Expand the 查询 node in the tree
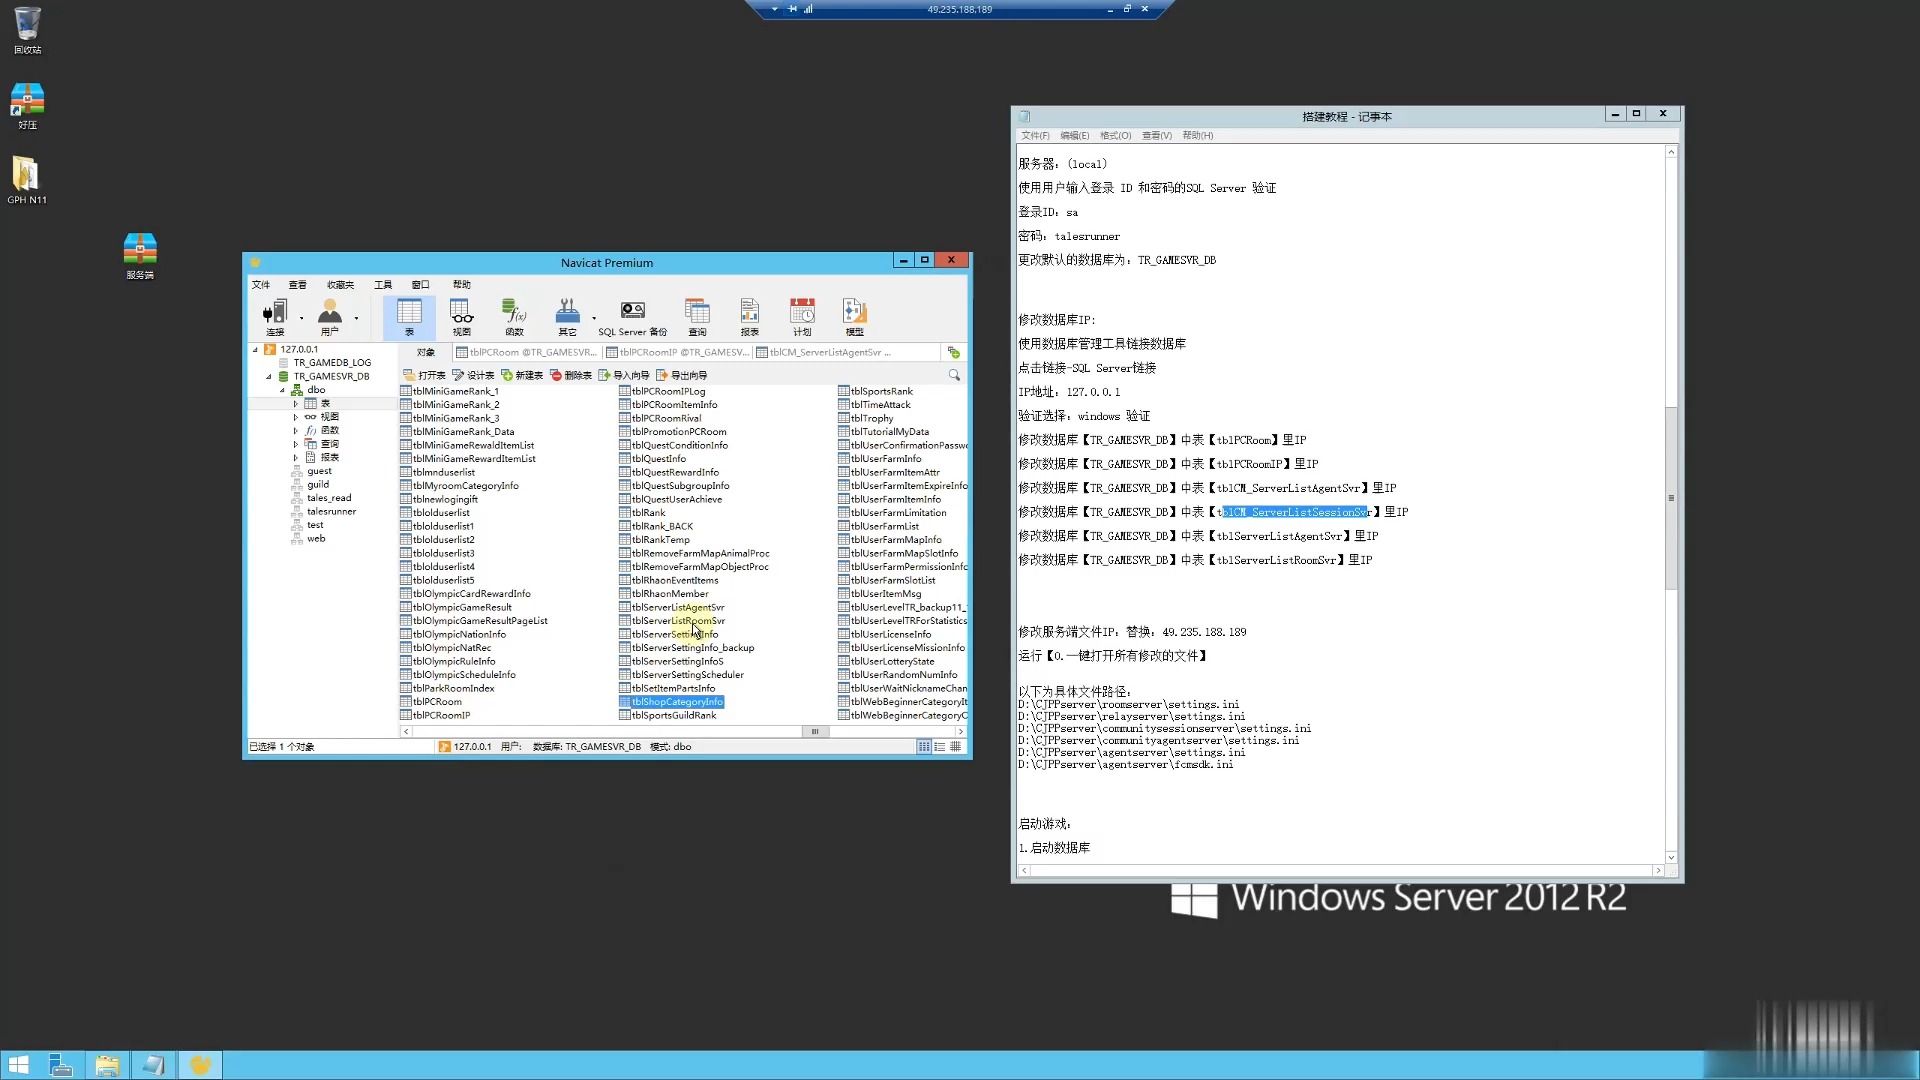The width and height of the screenshot is (1920, 1080). point(296,444)
